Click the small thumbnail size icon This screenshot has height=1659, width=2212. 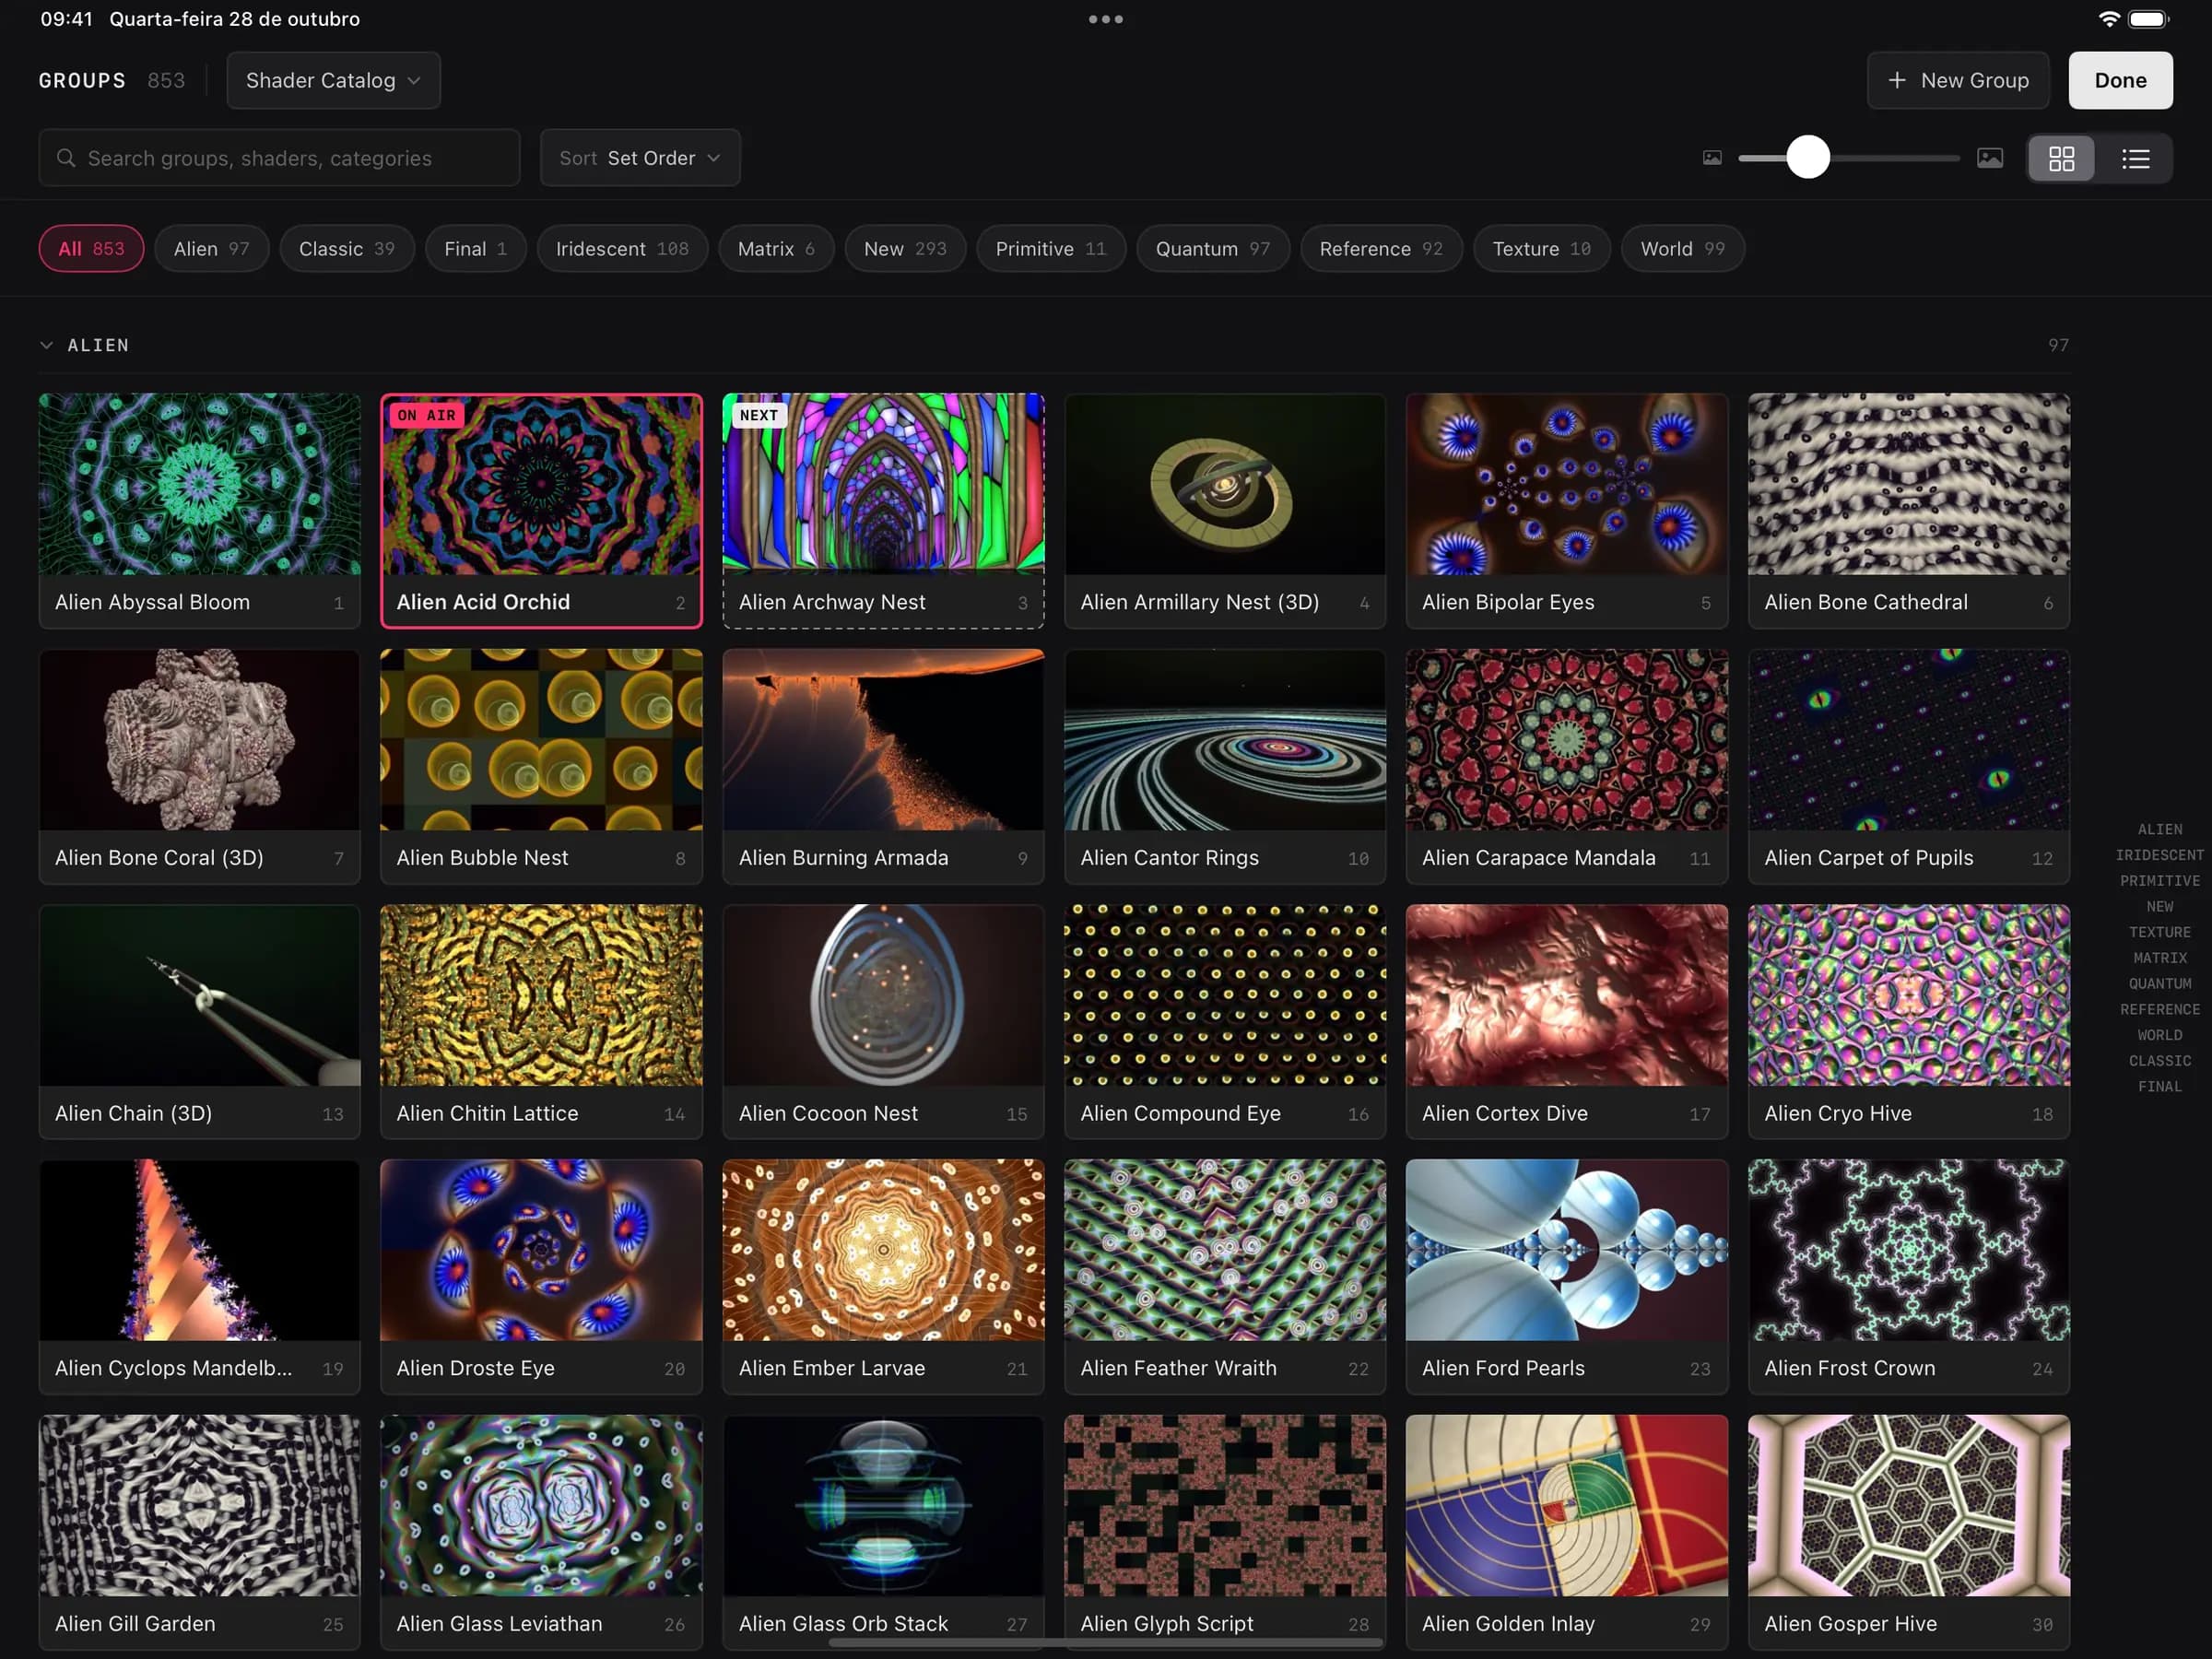[x=1712, y=158]
